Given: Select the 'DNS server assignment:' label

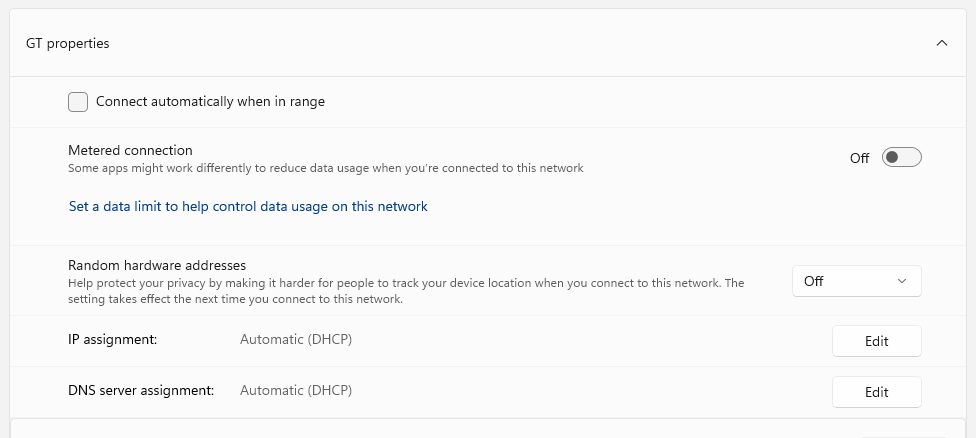Looking at the screenshot, I should tap(141, 391).
